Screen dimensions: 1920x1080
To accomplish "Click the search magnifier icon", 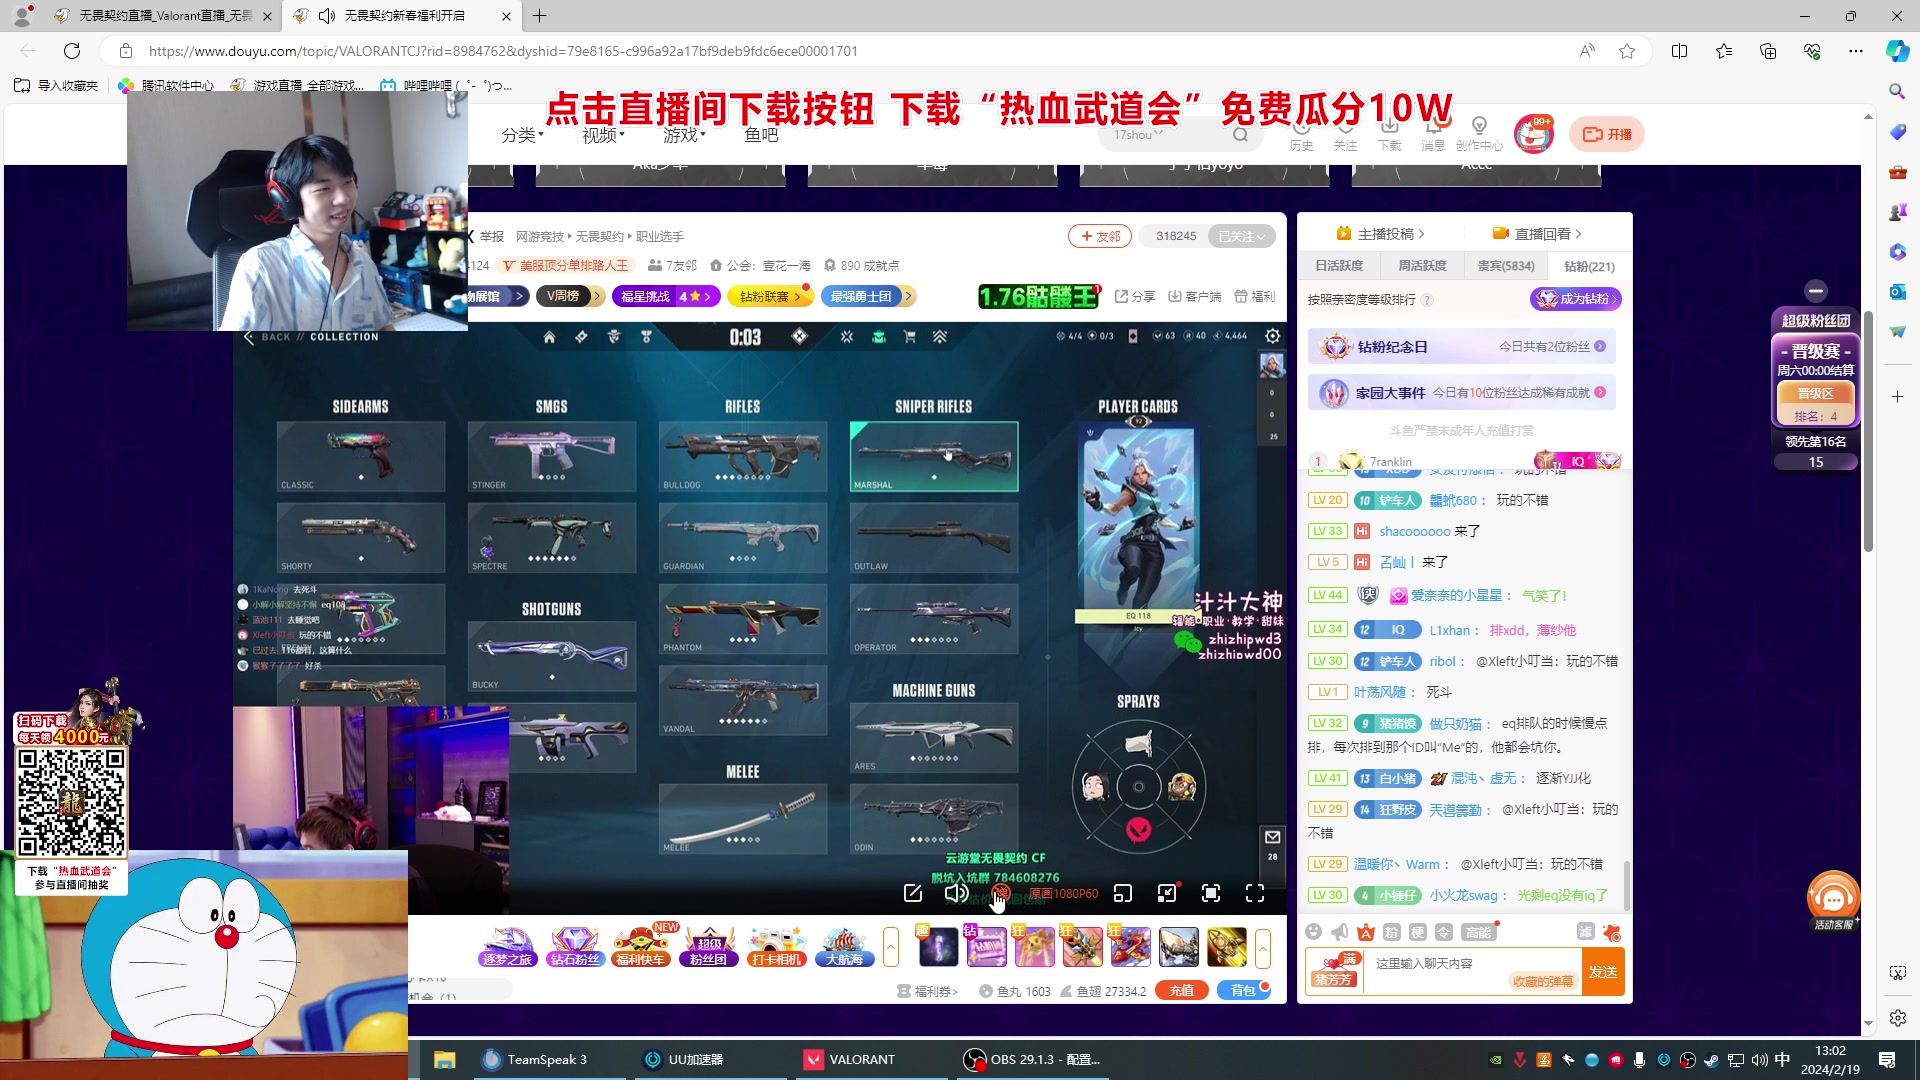I will (x=1240, y=135).
